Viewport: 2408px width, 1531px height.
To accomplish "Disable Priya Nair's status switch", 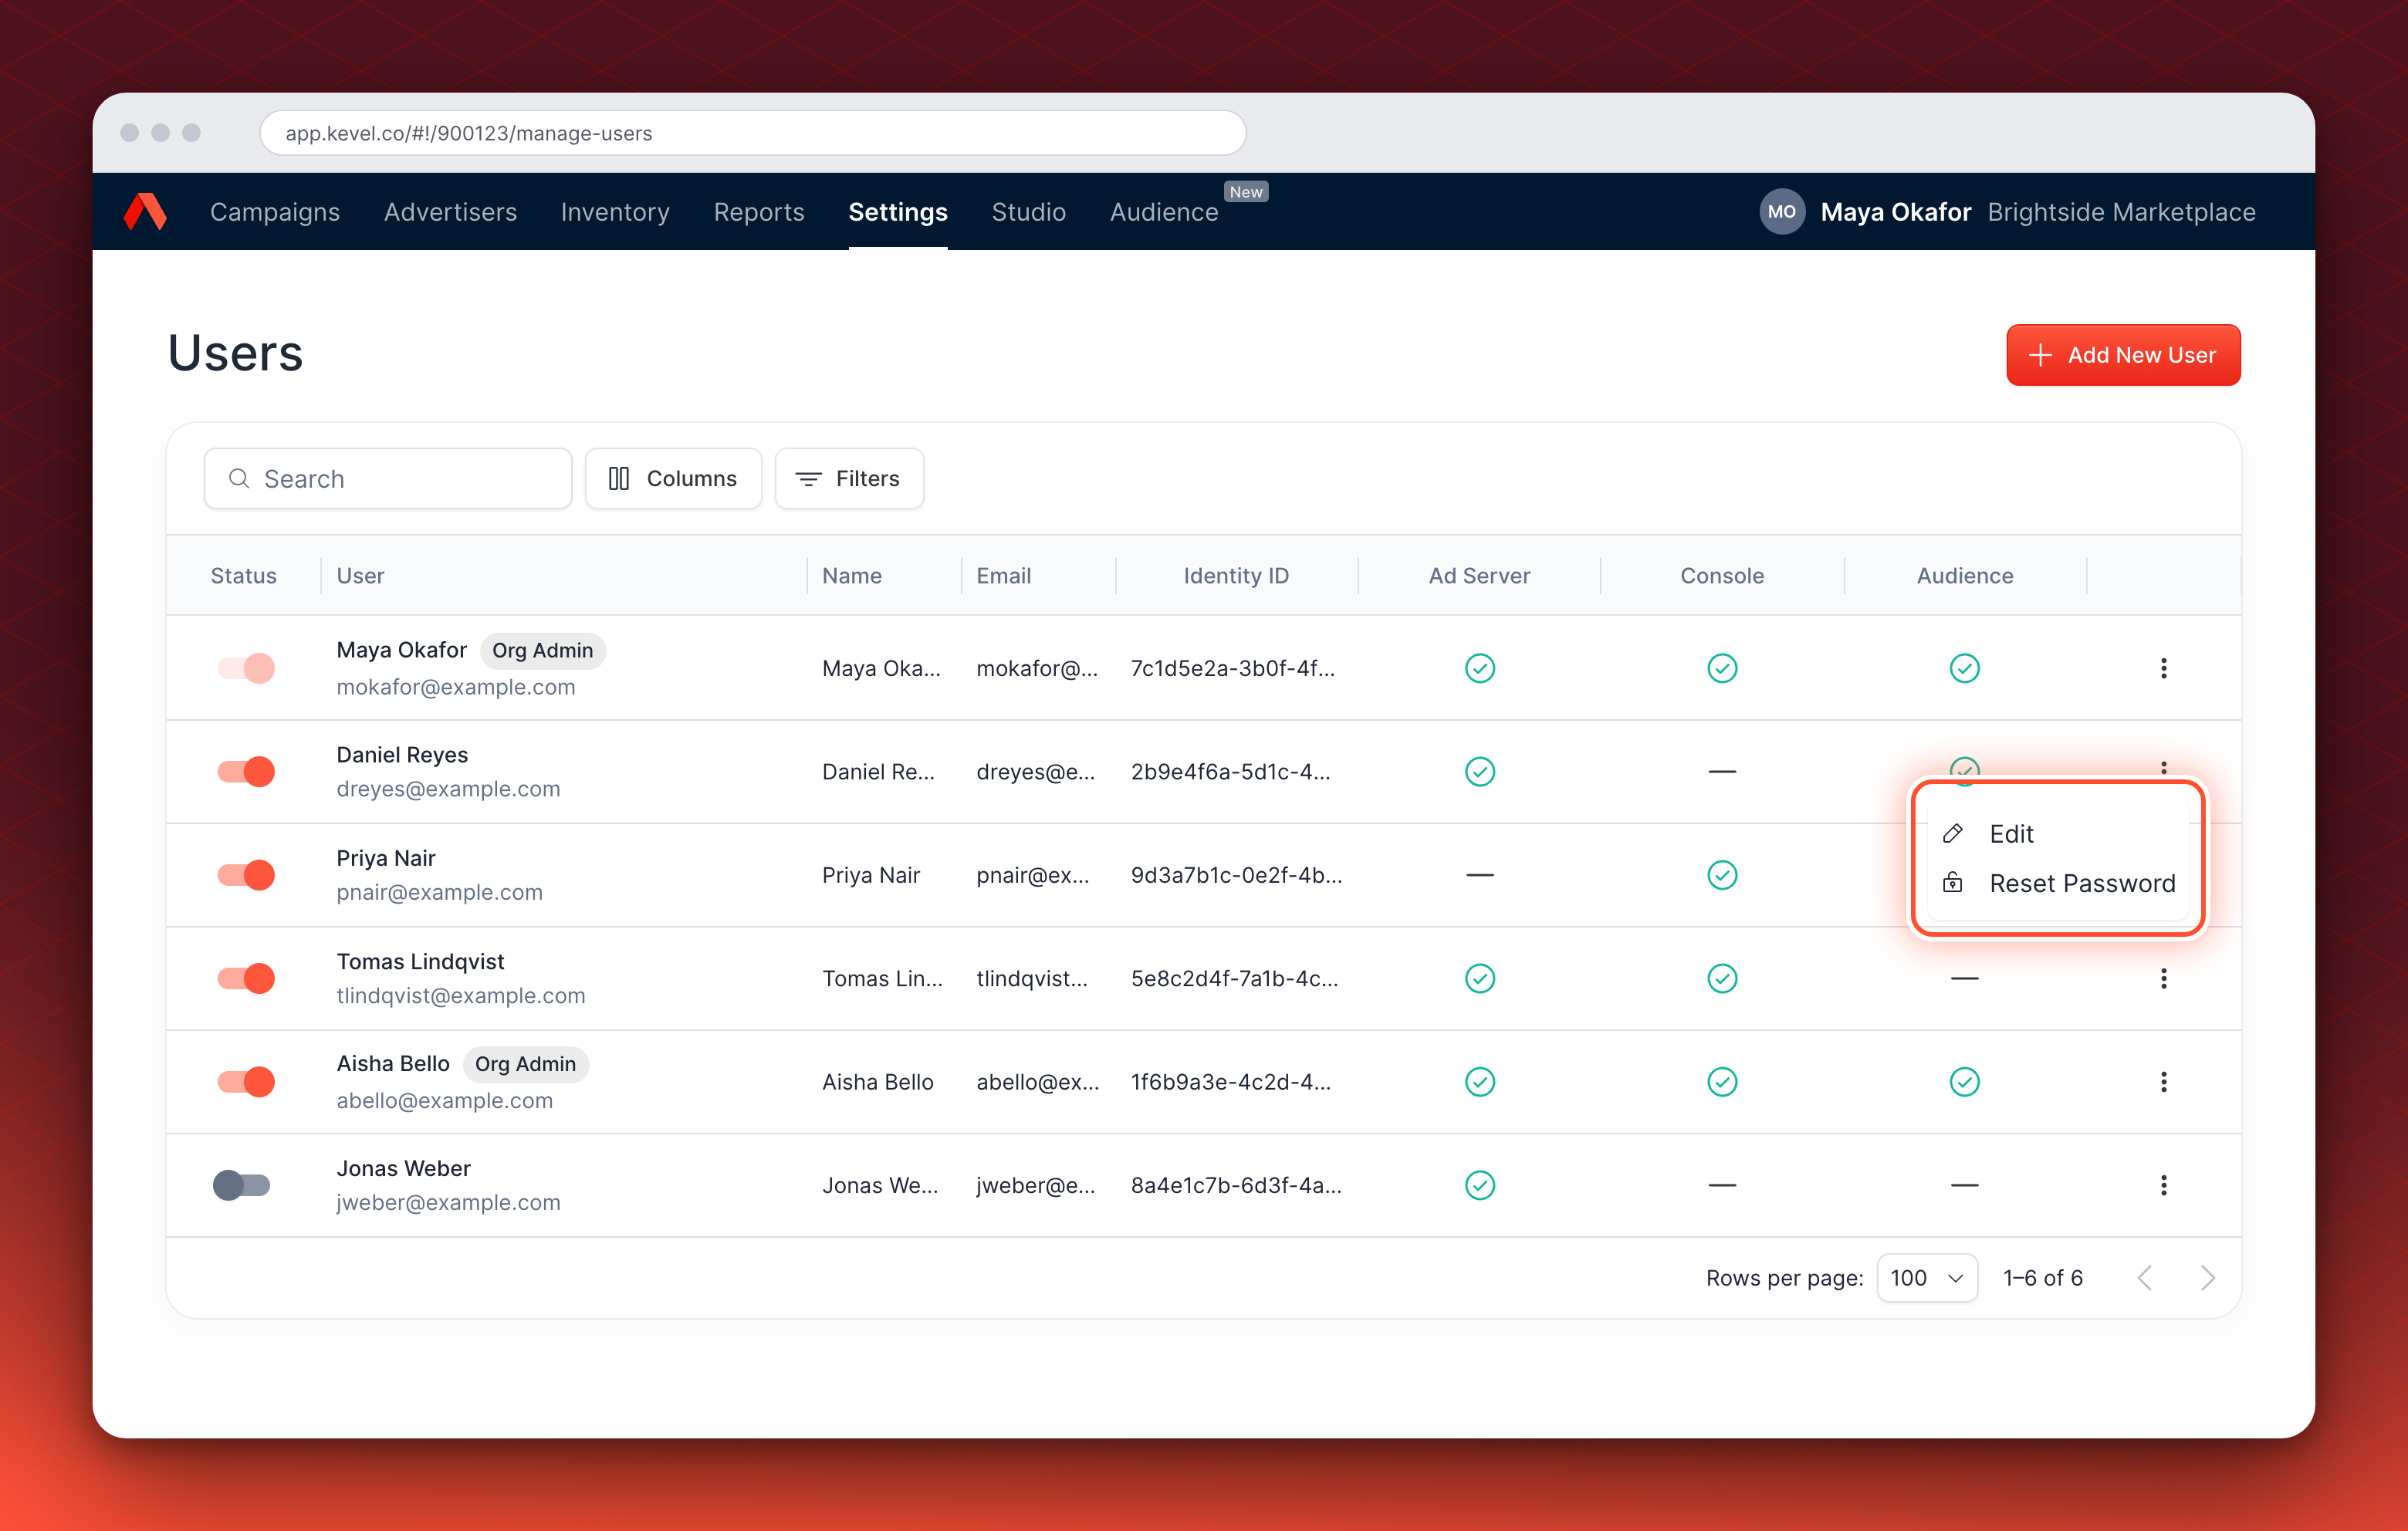I will [x=246, y=875].
